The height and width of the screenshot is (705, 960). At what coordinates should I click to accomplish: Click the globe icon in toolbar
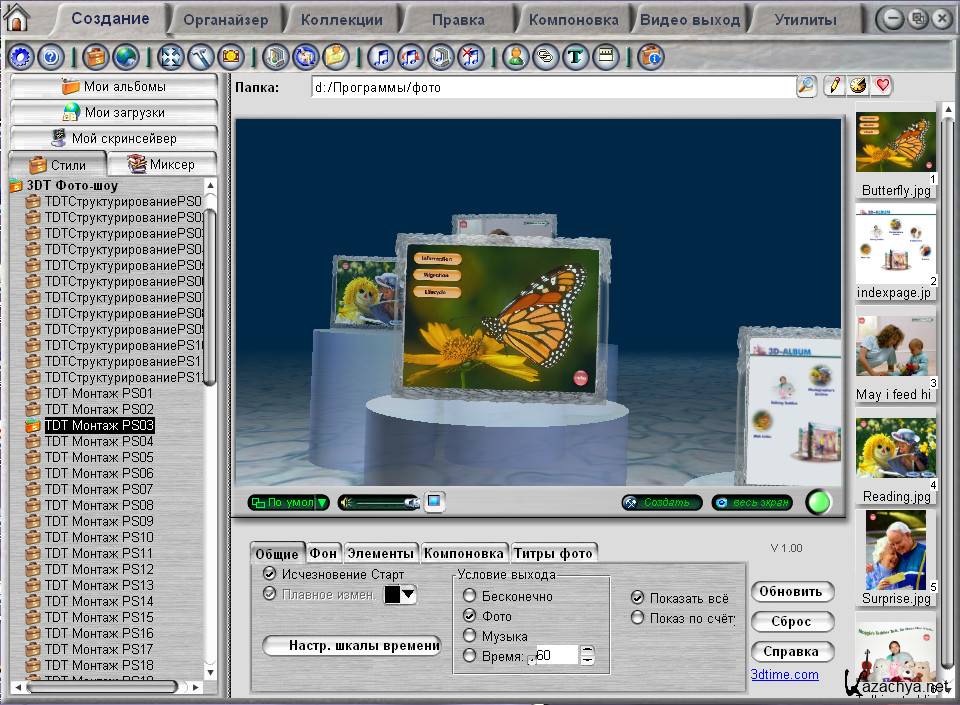[126, 57]
